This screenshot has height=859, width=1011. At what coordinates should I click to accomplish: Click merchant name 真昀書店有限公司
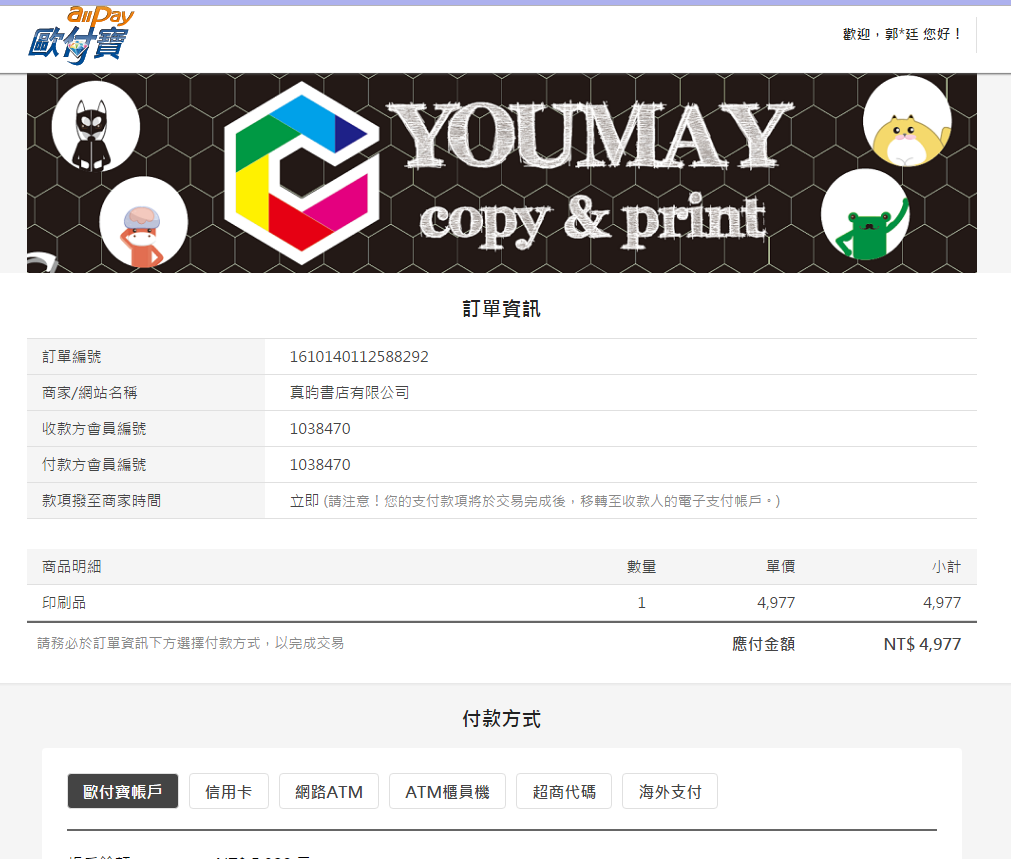tap(350, 393)
